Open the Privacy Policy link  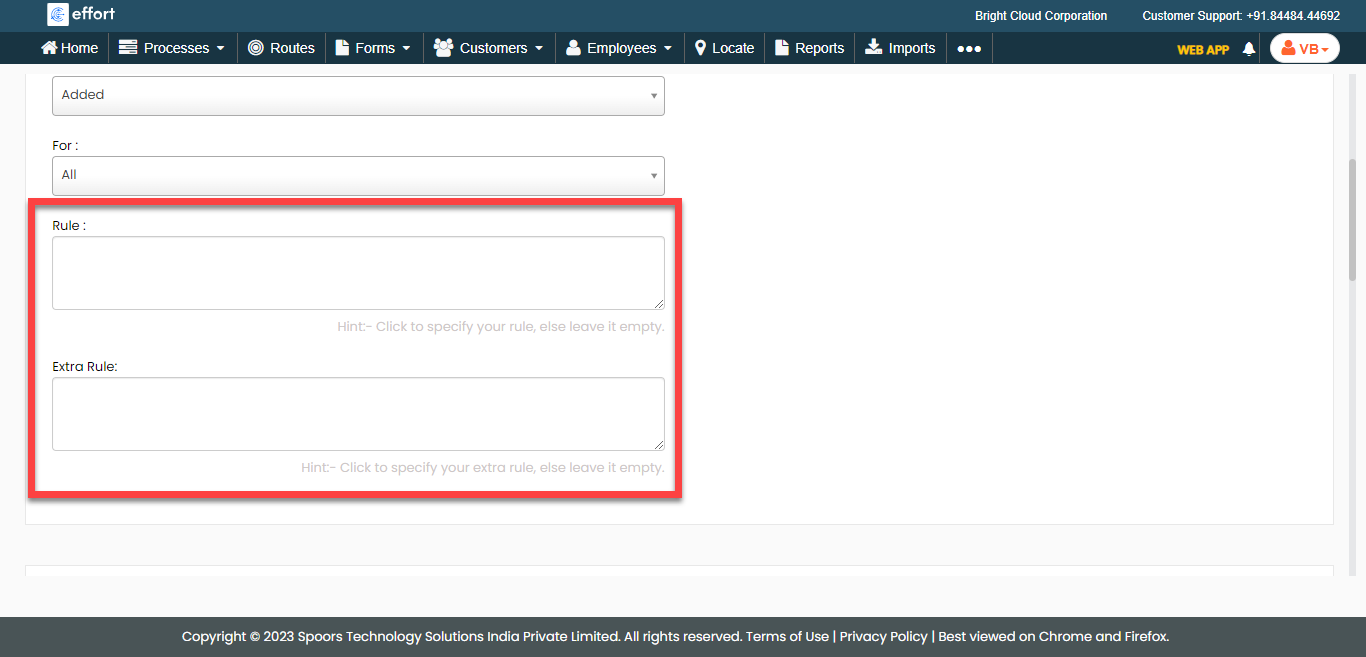coord(885,636)
